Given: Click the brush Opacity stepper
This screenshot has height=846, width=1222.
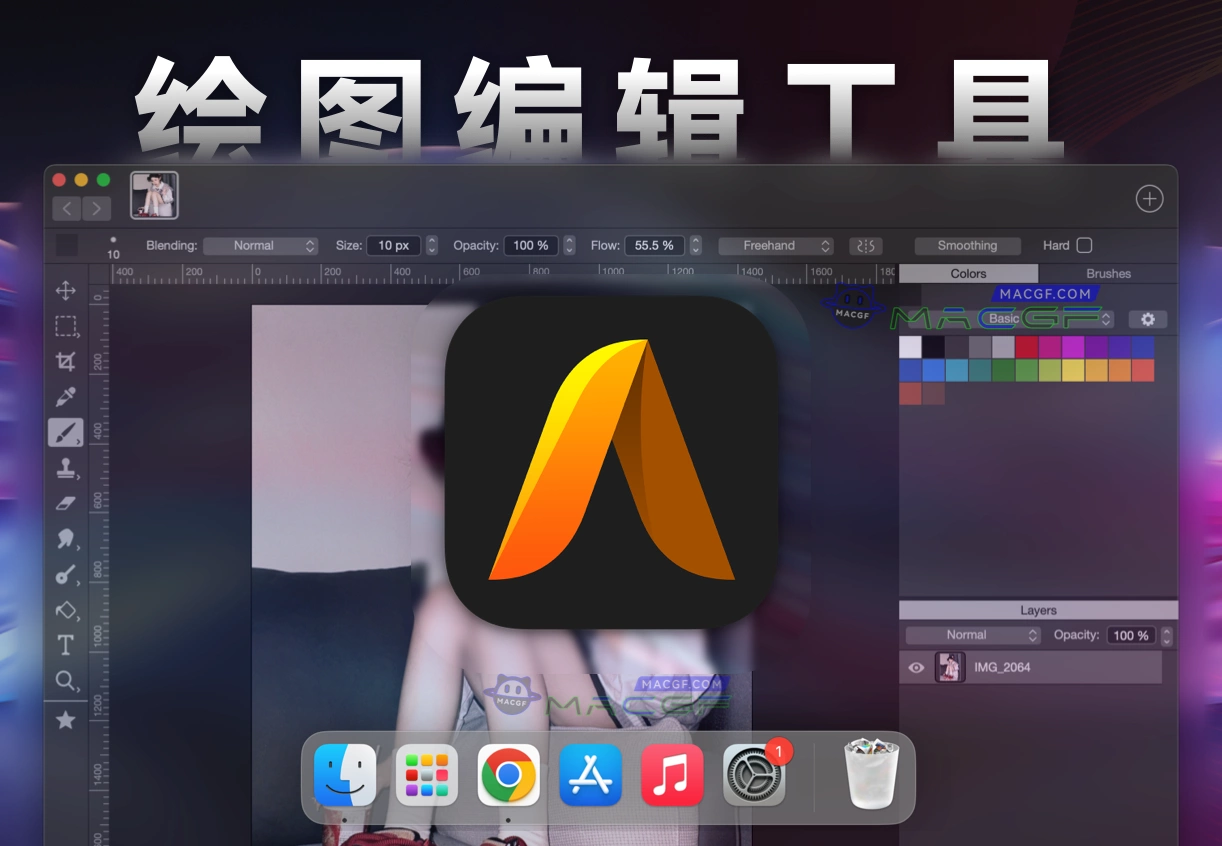Looking at the screenshot, I should point(569,245).
